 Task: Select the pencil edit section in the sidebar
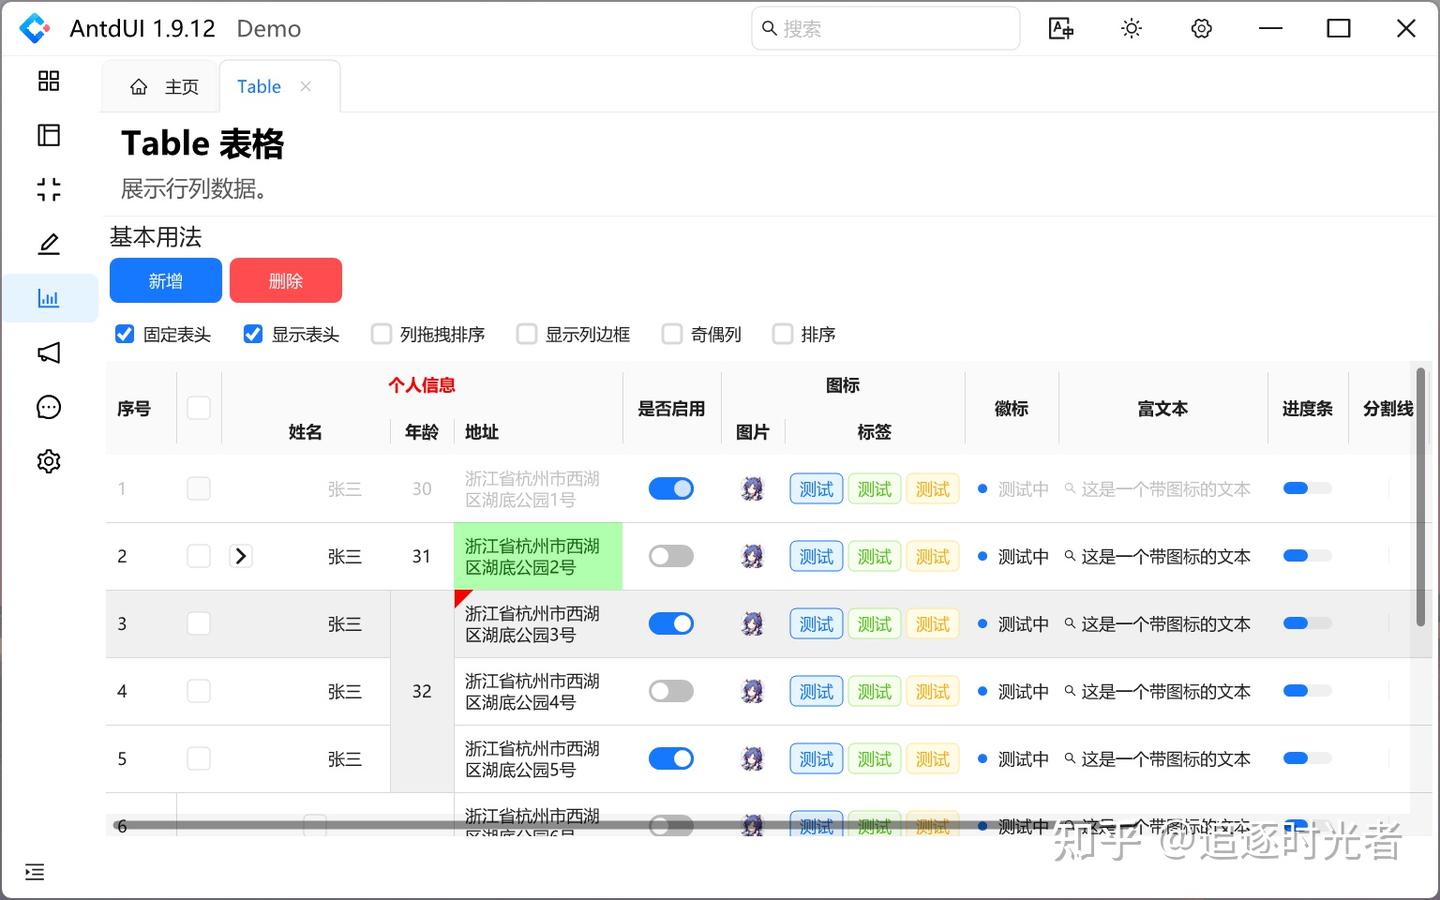click(x=47, y=243)
